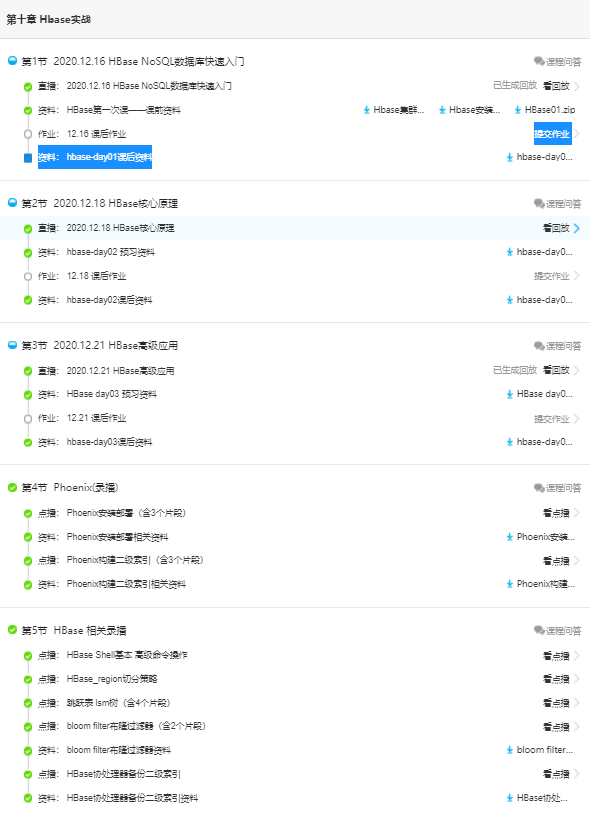Click the 第3节 section status circle icon
Image resolution: width=590 pixels, height=818 pixels.
pos(13,344)
